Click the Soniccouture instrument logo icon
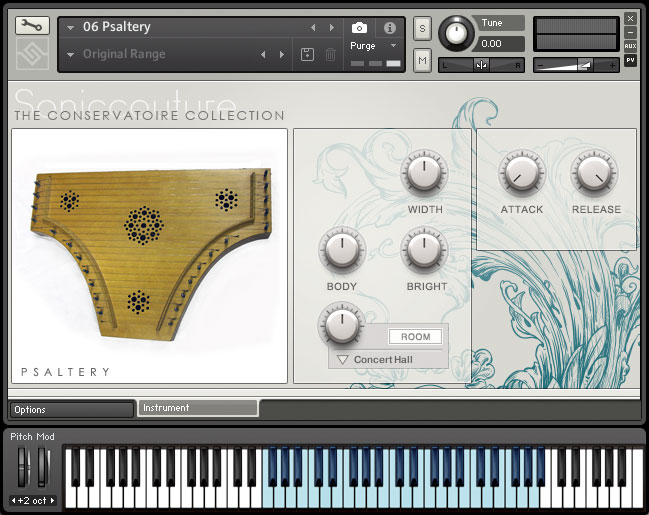Screen dimensions: 649x515 point(32,54)
